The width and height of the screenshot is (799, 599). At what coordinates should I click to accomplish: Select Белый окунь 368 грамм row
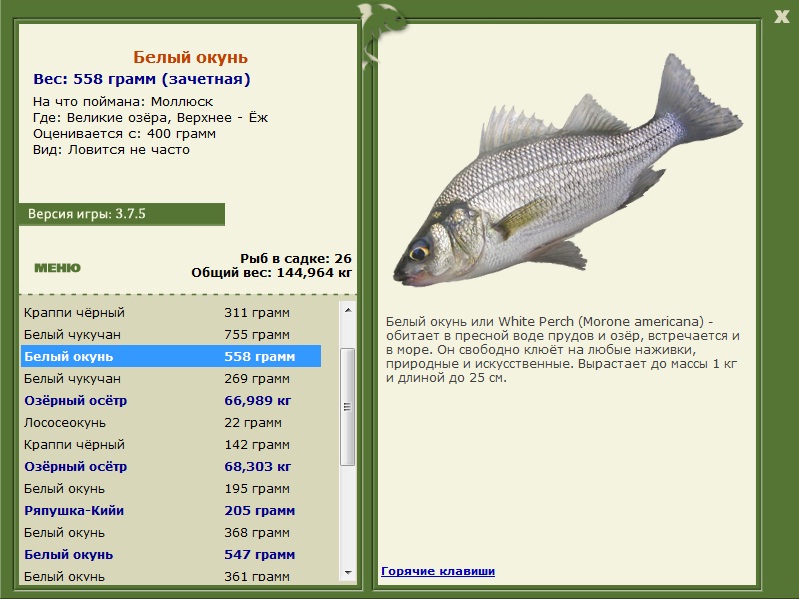(x=171, y=532)
